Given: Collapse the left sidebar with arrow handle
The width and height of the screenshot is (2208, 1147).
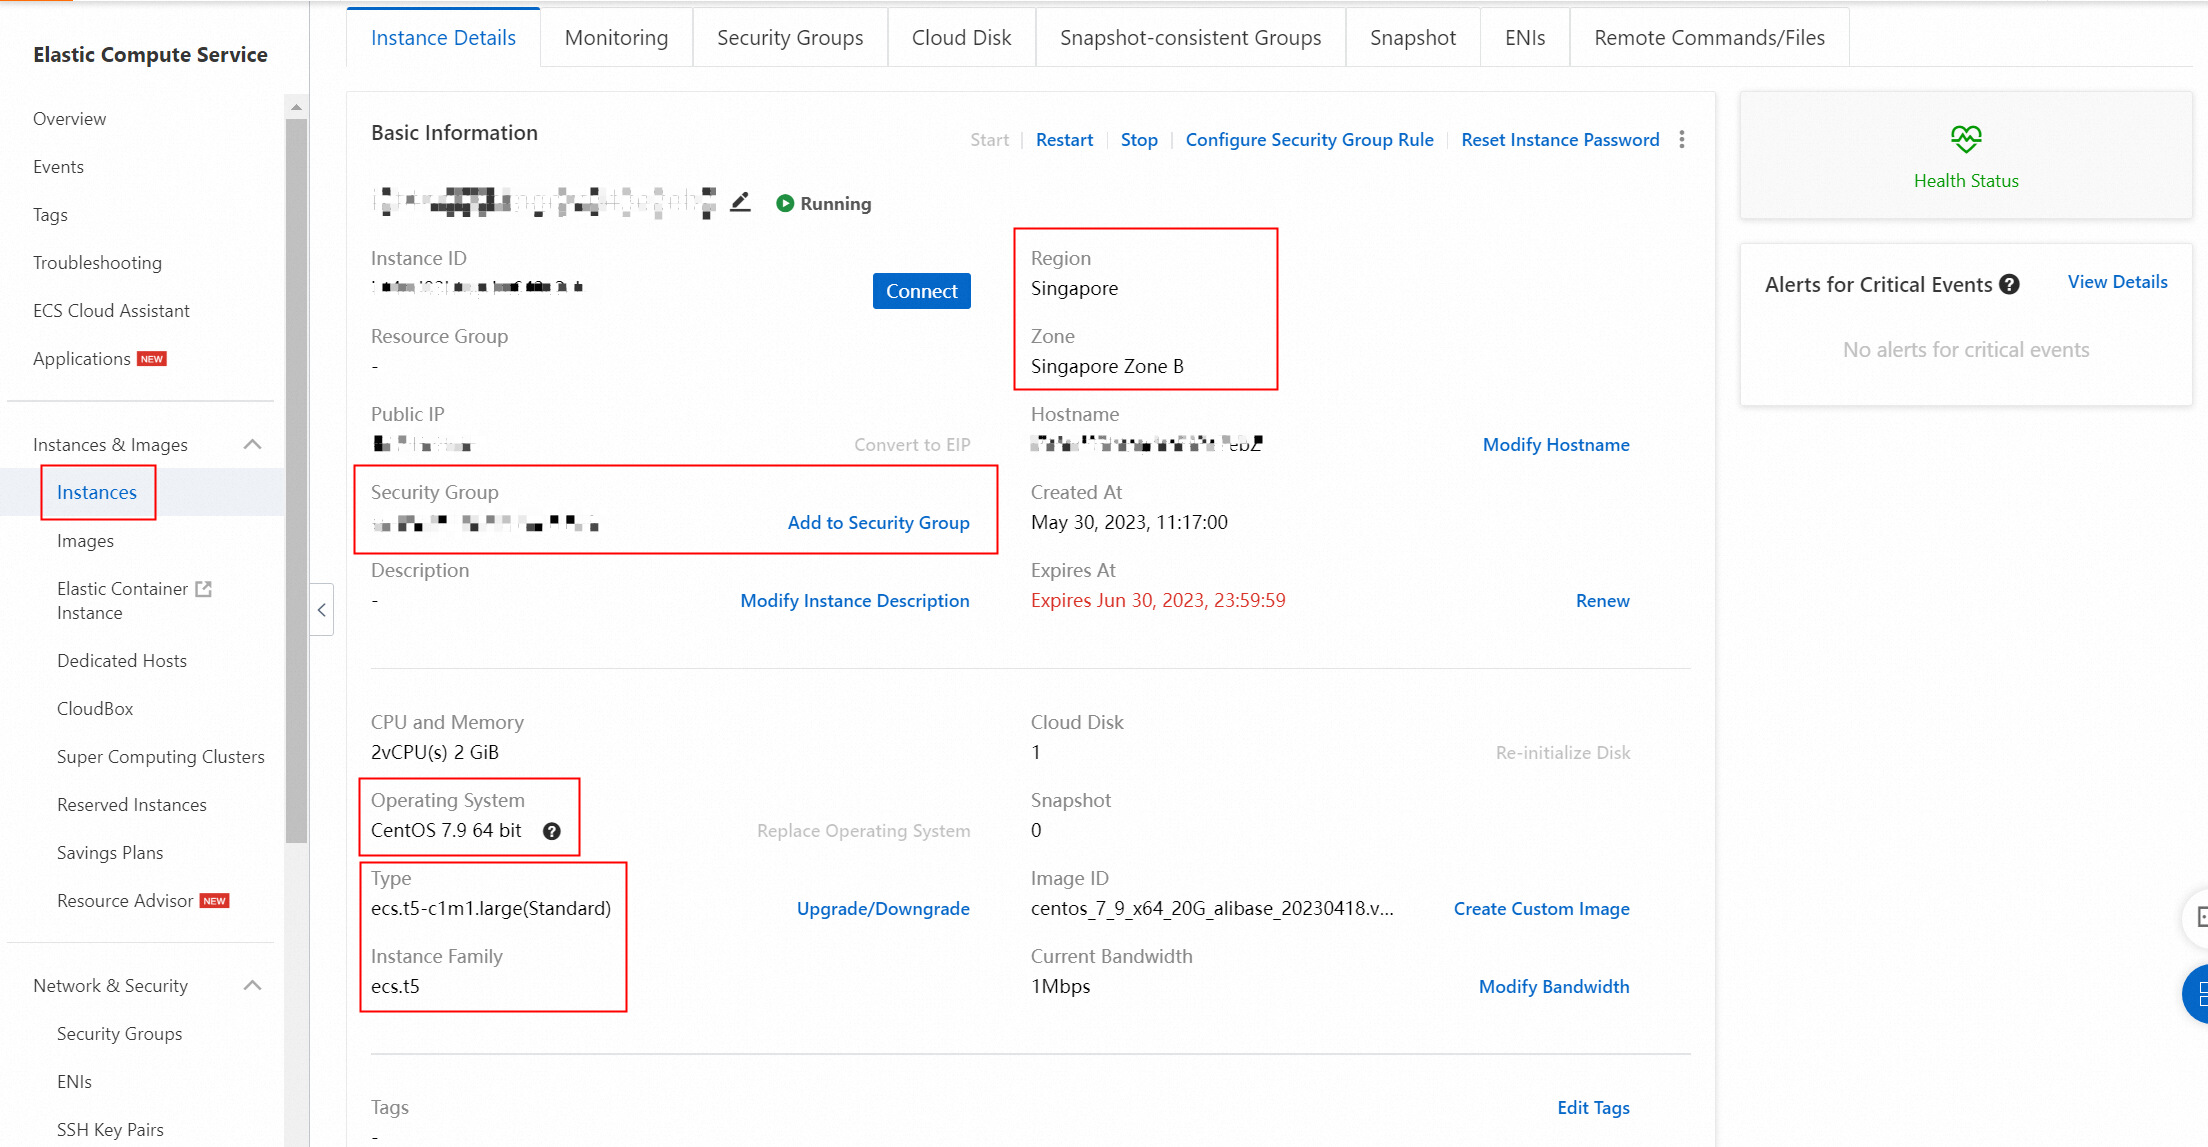Looking at the screenshot, I should tap(322, 610).
